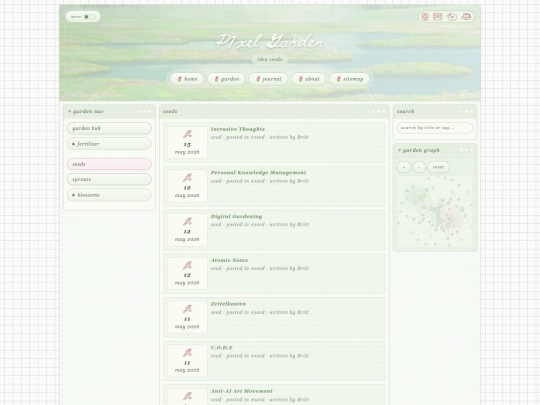Viewport: 540px width, 405px height.
Task: Click author Britt under Atomic Notes
Action: pyautogui.click(x=303, y=268)
